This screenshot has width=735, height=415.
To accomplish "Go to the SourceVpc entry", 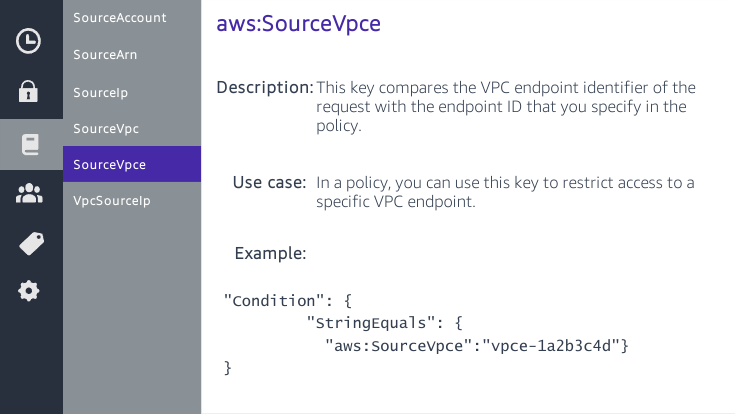I will [x=104, y=128].
